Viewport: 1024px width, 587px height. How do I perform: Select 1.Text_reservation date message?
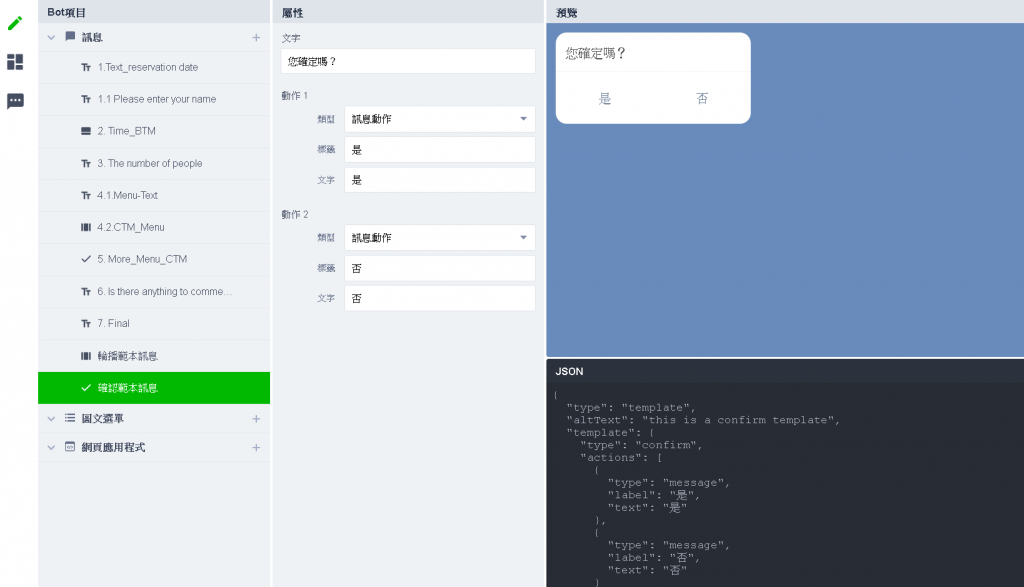(154, 67)
